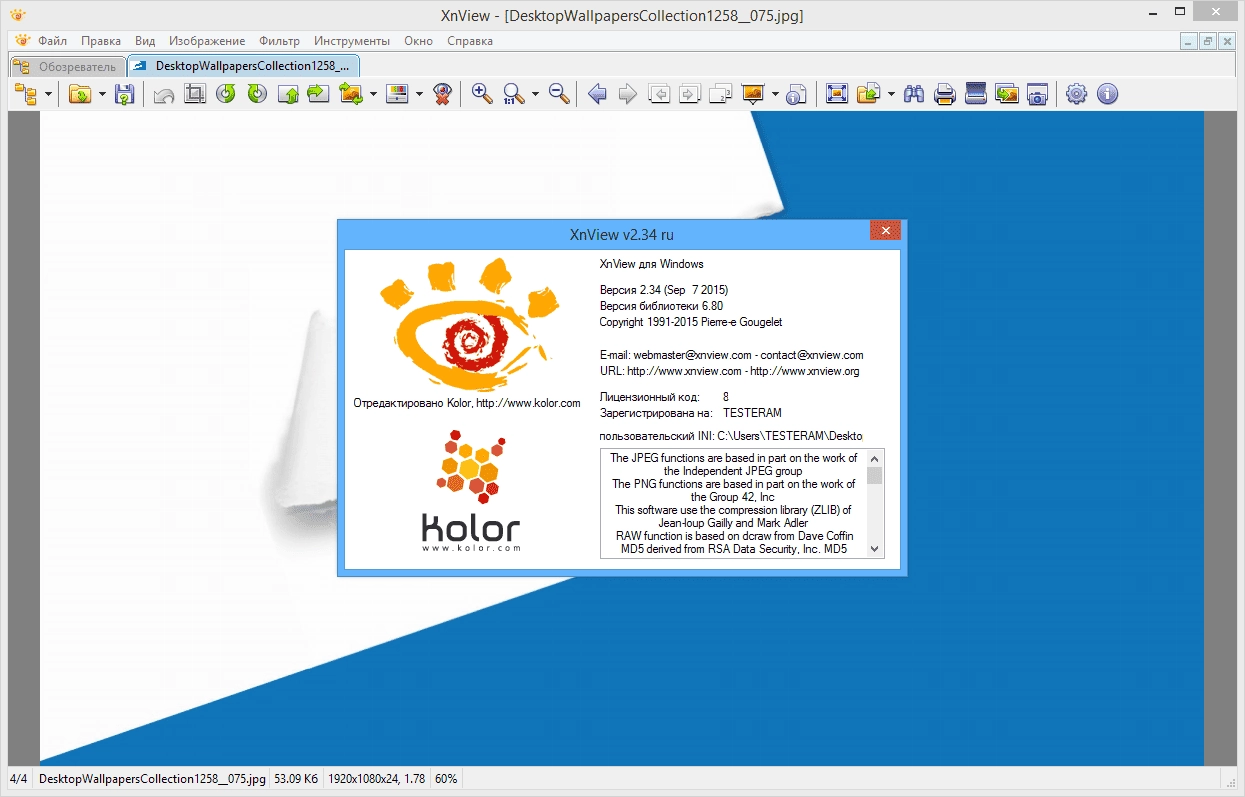1245x797 pixels.
Task: Click the export folder icon
Action: (868, 94)
